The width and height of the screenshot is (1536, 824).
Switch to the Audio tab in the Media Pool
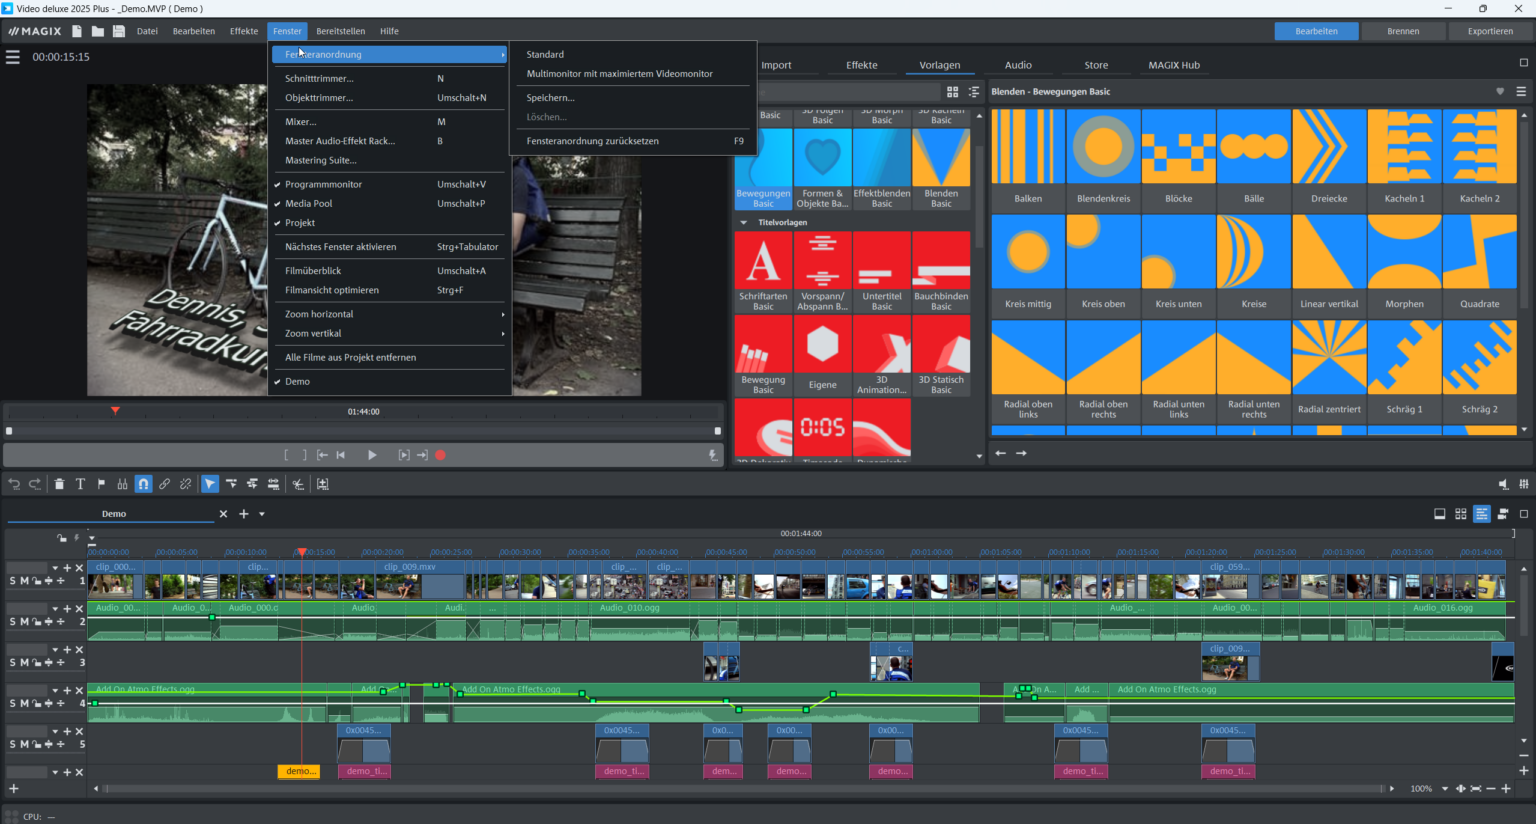(1017, 64)
